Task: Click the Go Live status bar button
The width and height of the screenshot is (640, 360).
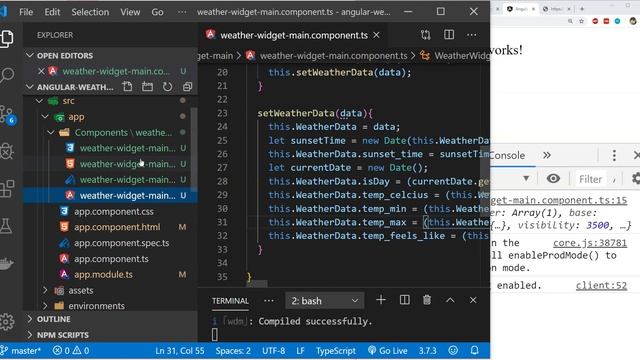Action: tap(388, 351)
